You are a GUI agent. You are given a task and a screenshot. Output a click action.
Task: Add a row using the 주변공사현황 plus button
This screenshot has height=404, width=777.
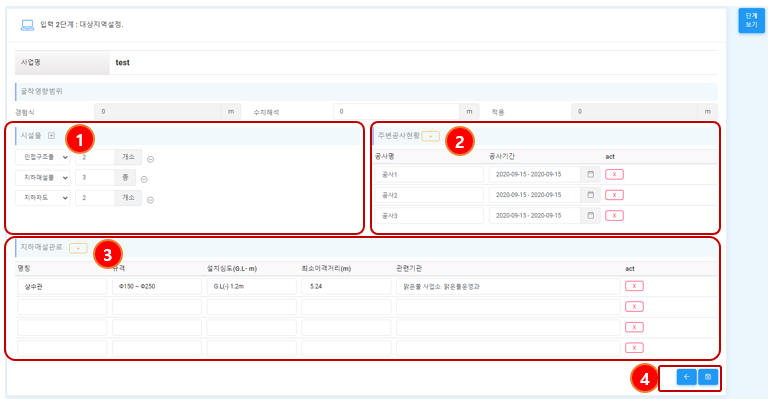pyautogui.click(x=430, y=136)
